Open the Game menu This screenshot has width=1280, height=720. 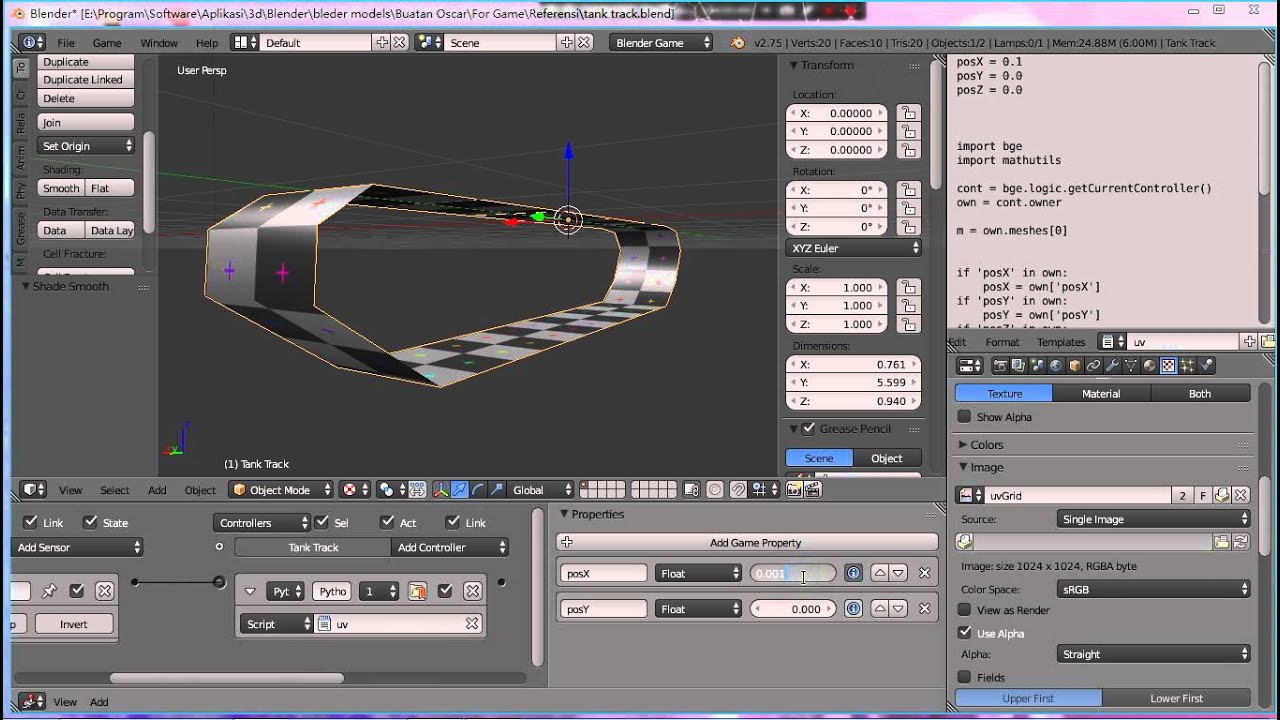pyautogui.click(x=107, y=43)
